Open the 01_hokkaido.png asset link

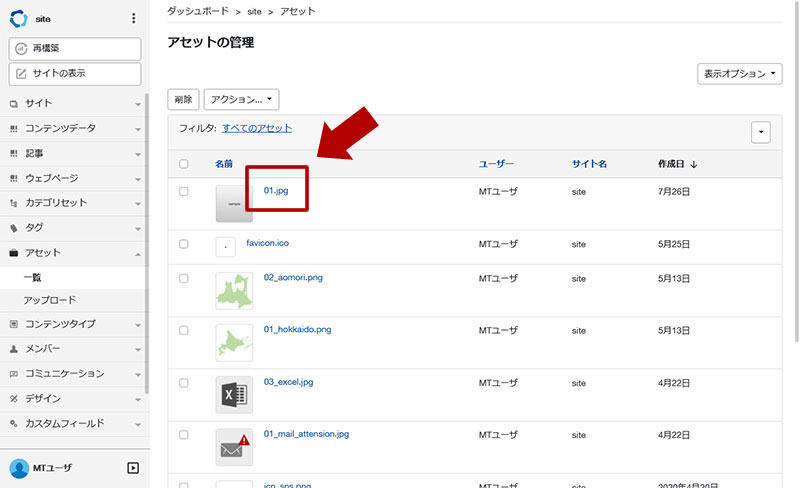pos(297,330)
